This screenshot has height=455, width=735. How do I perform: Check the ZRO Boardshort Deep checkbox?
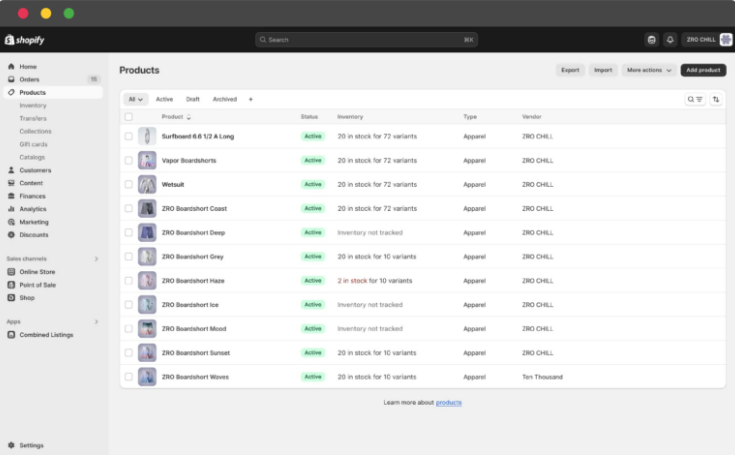tap(128, 232)
